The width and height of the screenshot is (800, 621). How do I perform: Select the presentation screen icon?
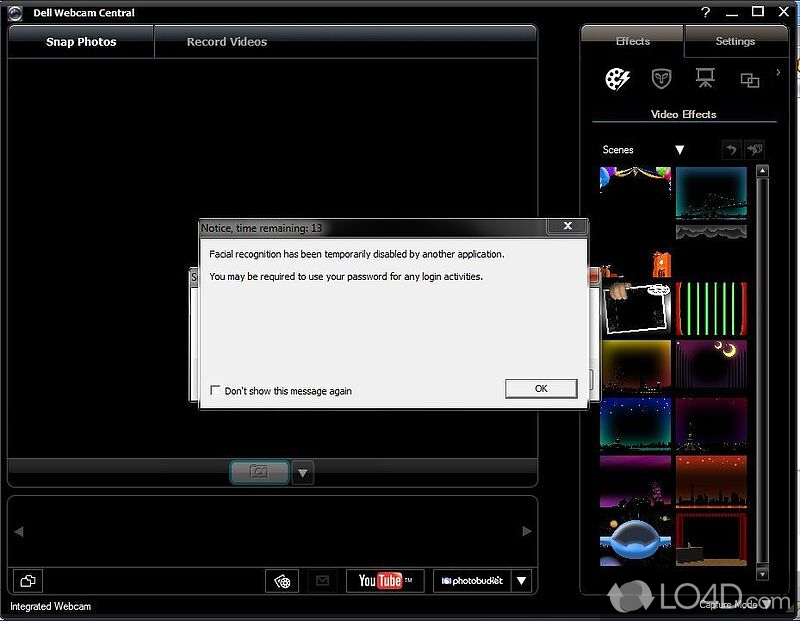tap(705, 80)
